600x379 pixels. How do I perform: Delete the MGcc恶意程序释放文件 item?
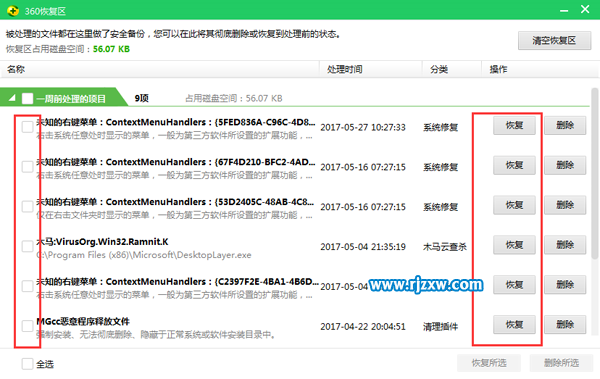(x=565, y=325)
